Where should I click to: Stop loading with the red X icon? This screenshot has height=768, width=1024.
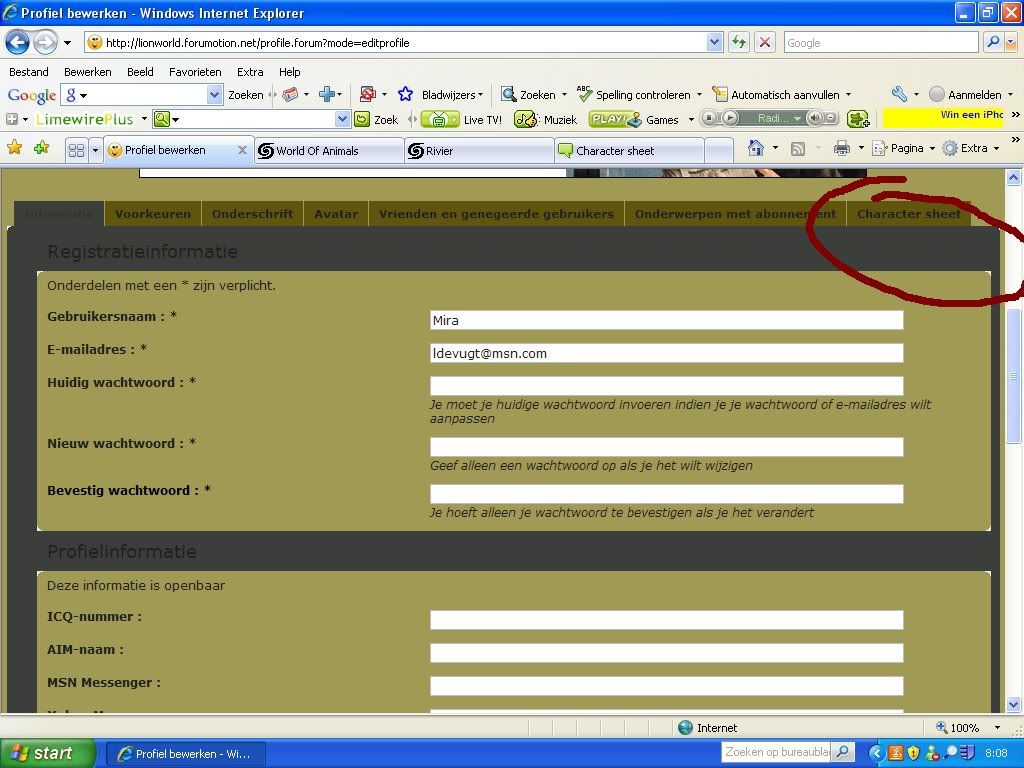pos(765,42)
